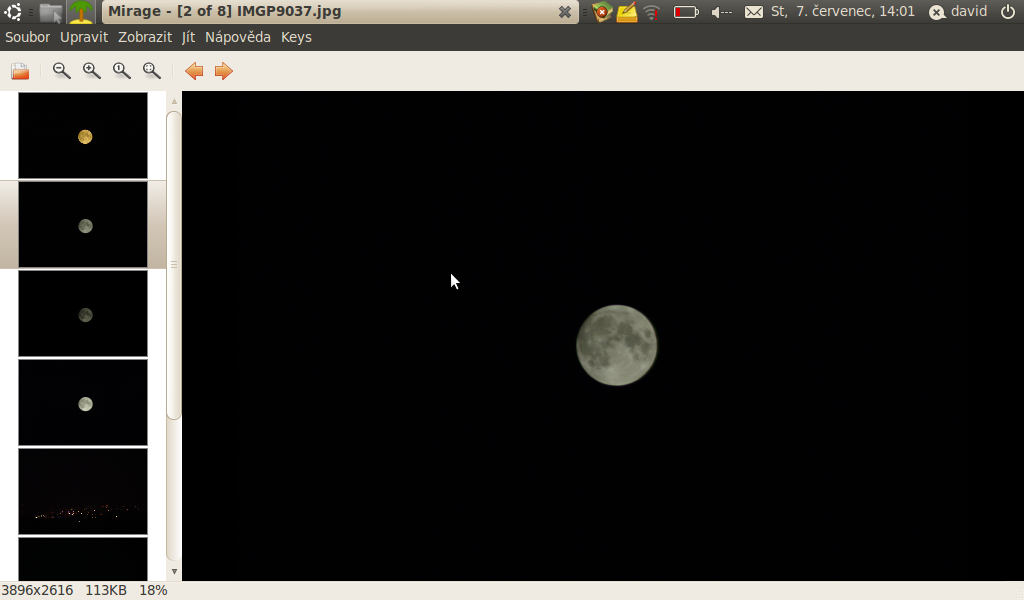Select the third dark moon thumbnail
1024x600 pixels.
(83, 314)
